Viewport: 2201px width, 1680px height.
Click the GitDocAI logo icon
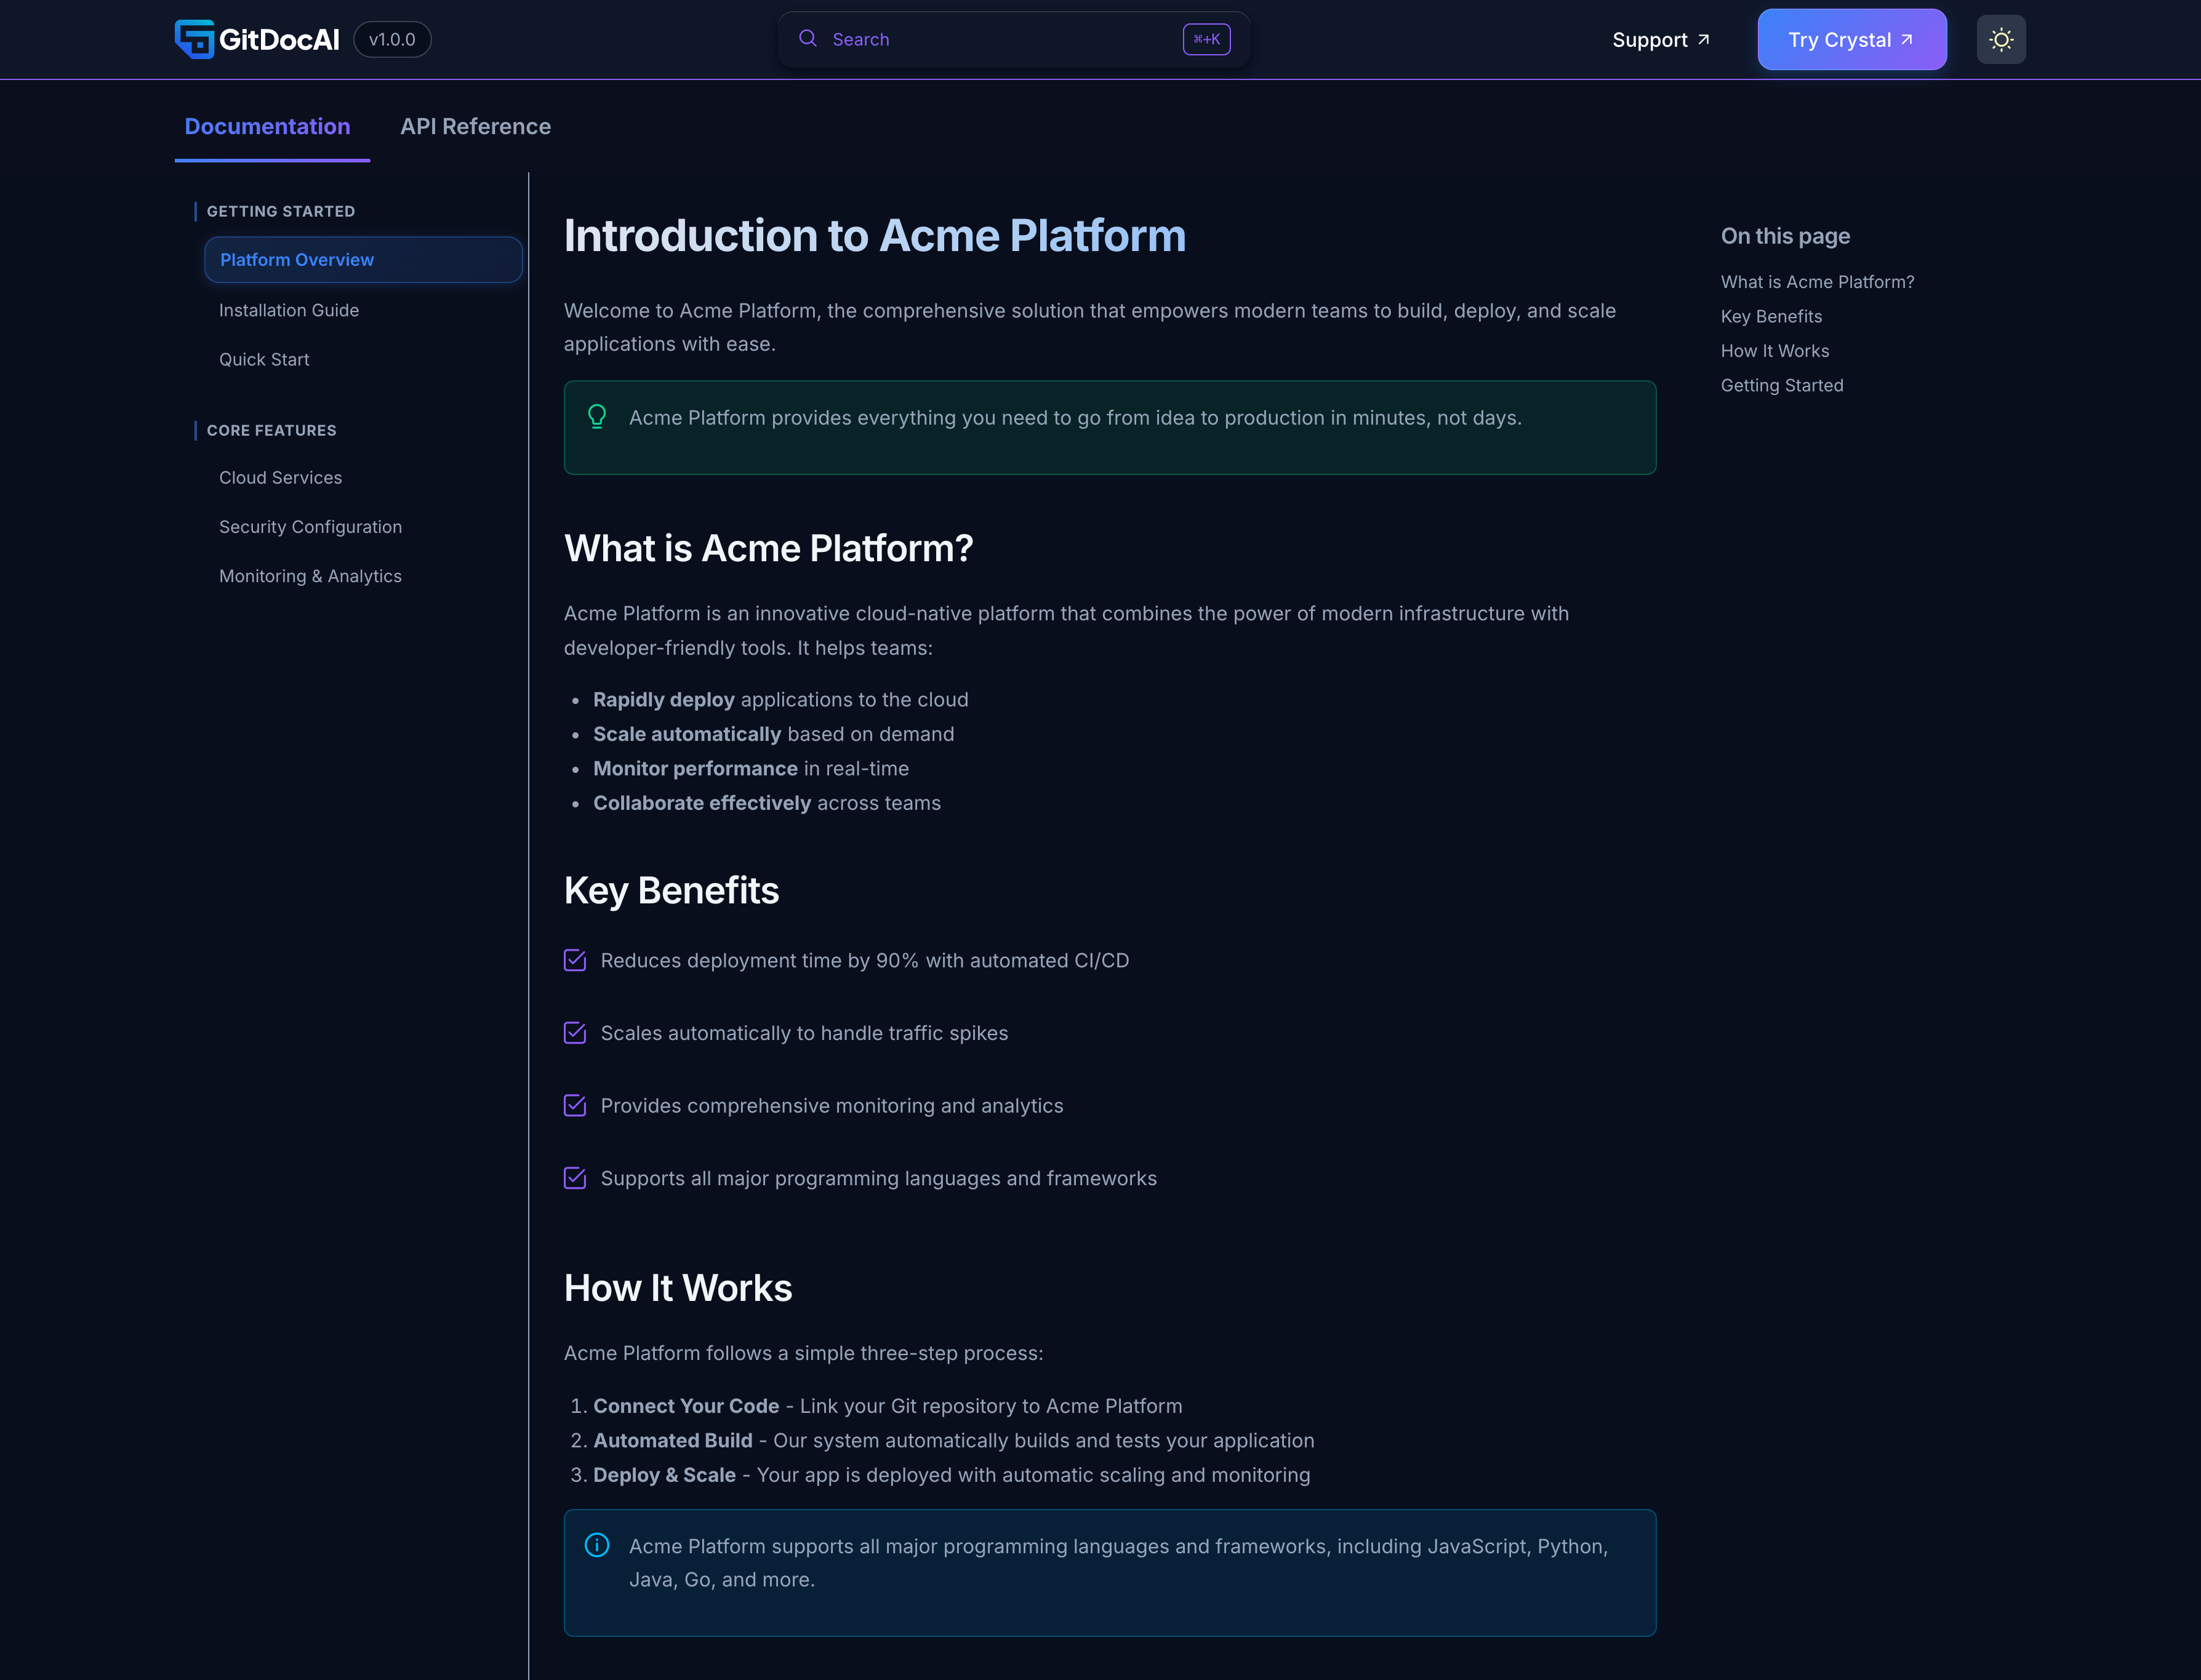pyautogui.click(x=194, y=40)
